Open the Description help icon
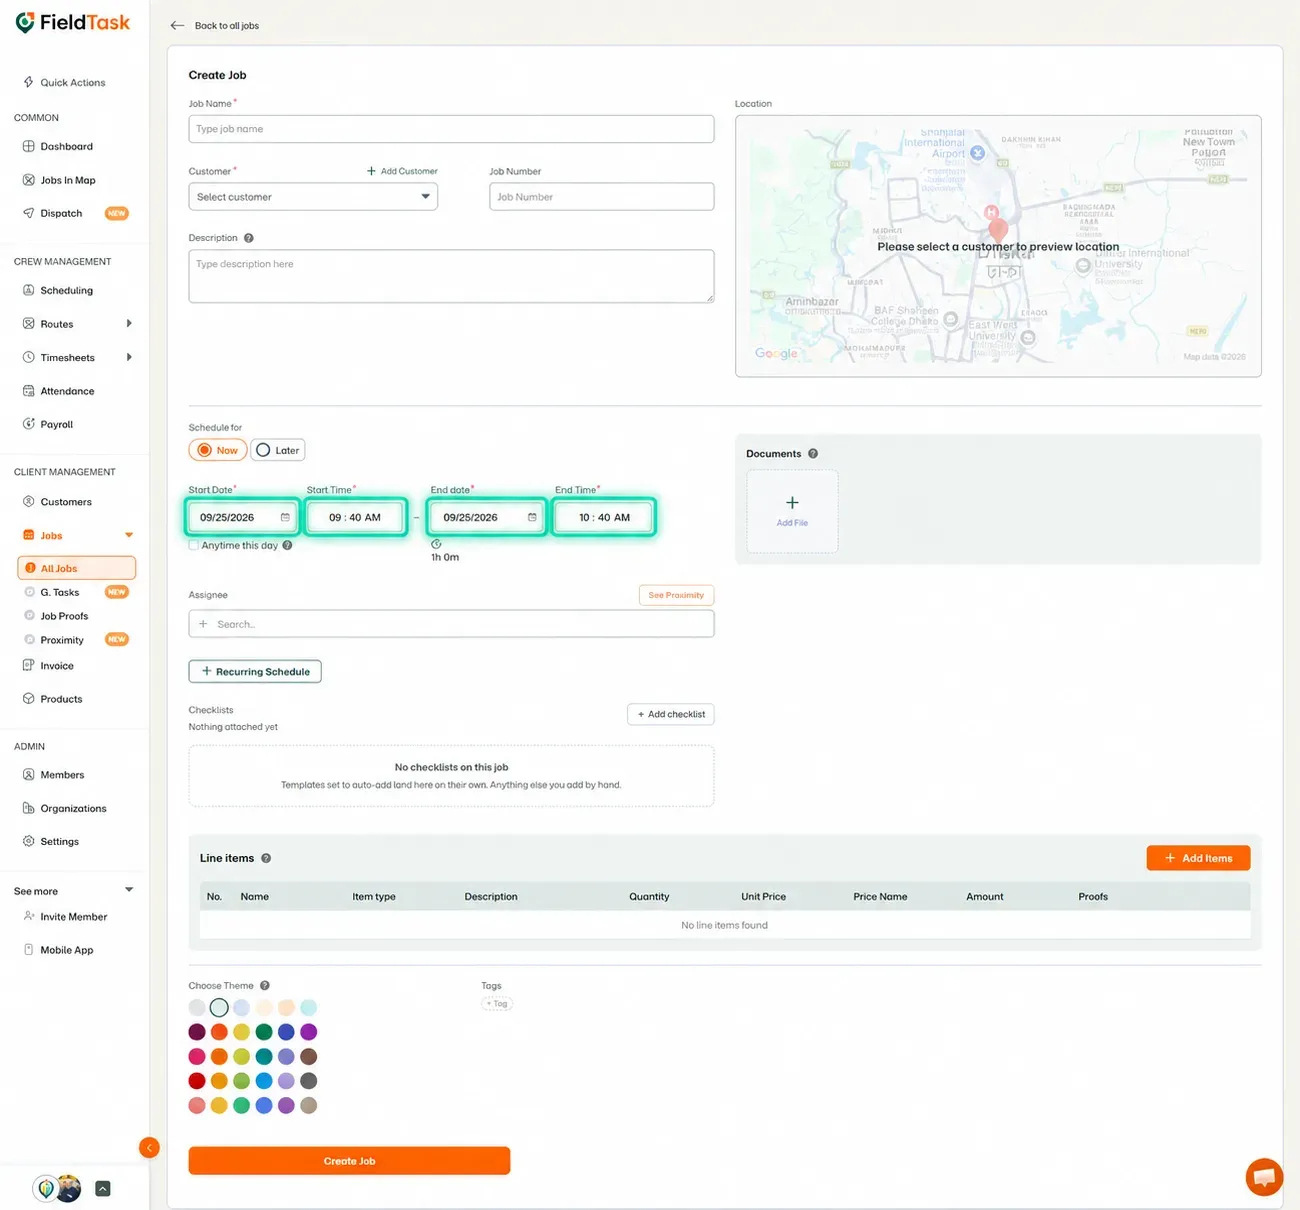This screenshot has height=1210, width=1300. pos(249,238)
